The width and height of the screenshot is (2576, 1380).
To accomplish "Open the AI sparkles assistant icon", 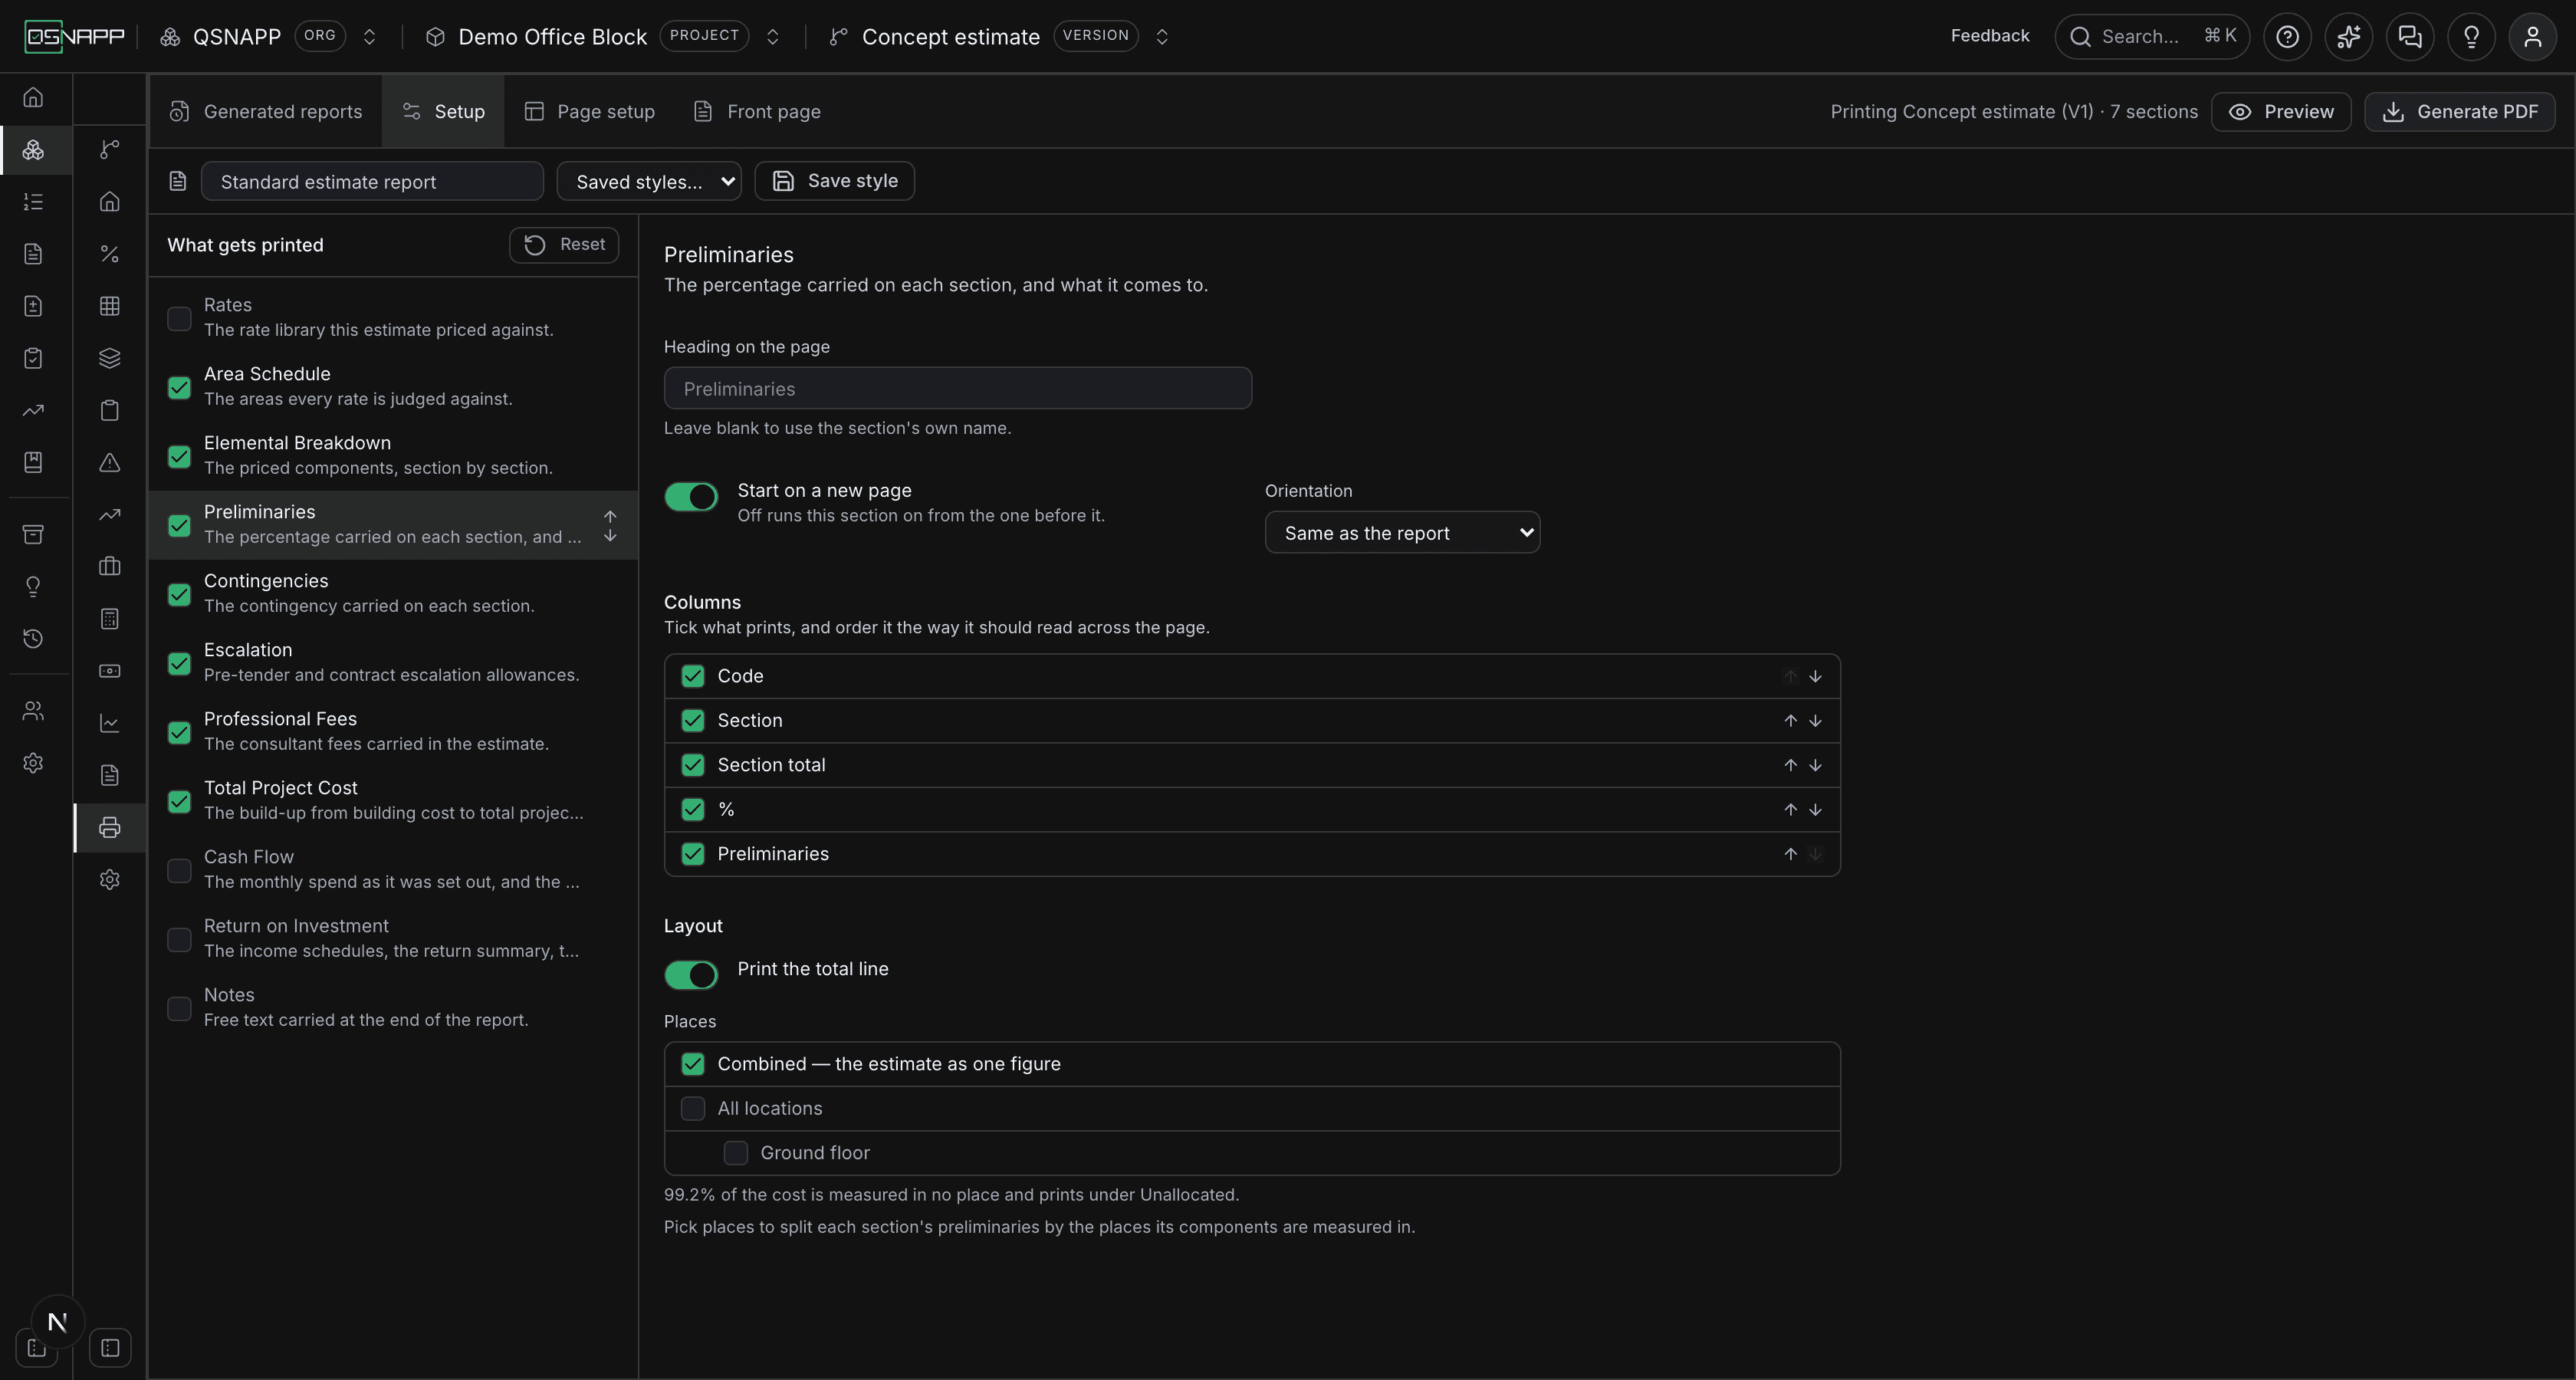I will (2348, 37).
